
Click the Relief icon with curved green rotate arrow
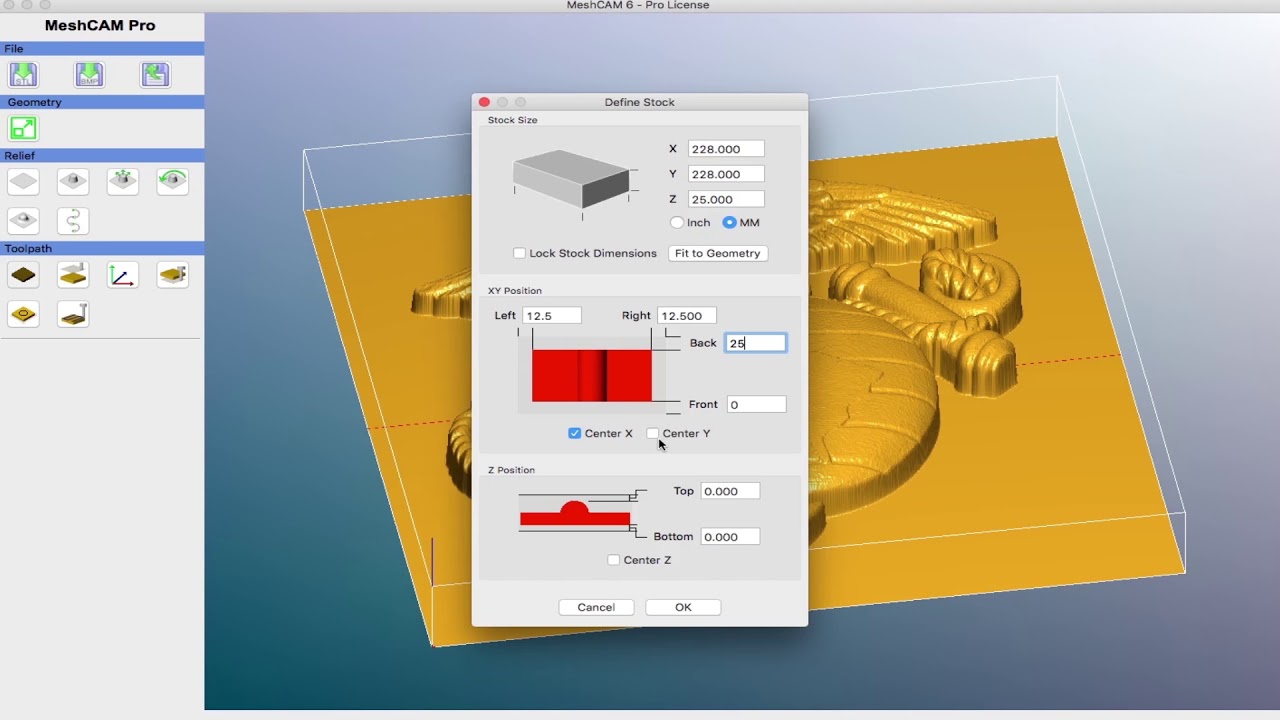tap(173, 181)
